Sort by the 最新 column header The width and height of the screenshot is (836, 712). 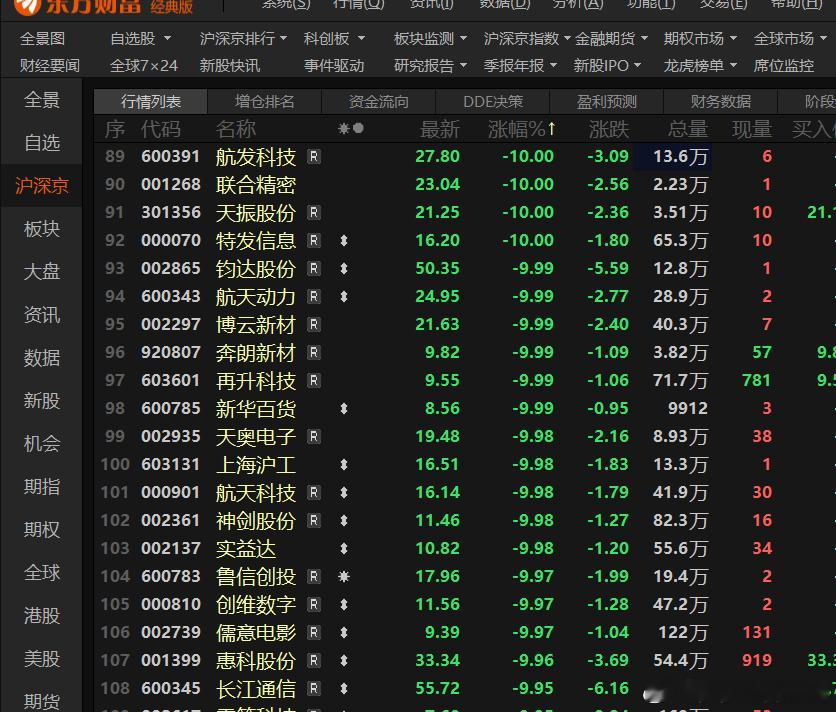439,130
